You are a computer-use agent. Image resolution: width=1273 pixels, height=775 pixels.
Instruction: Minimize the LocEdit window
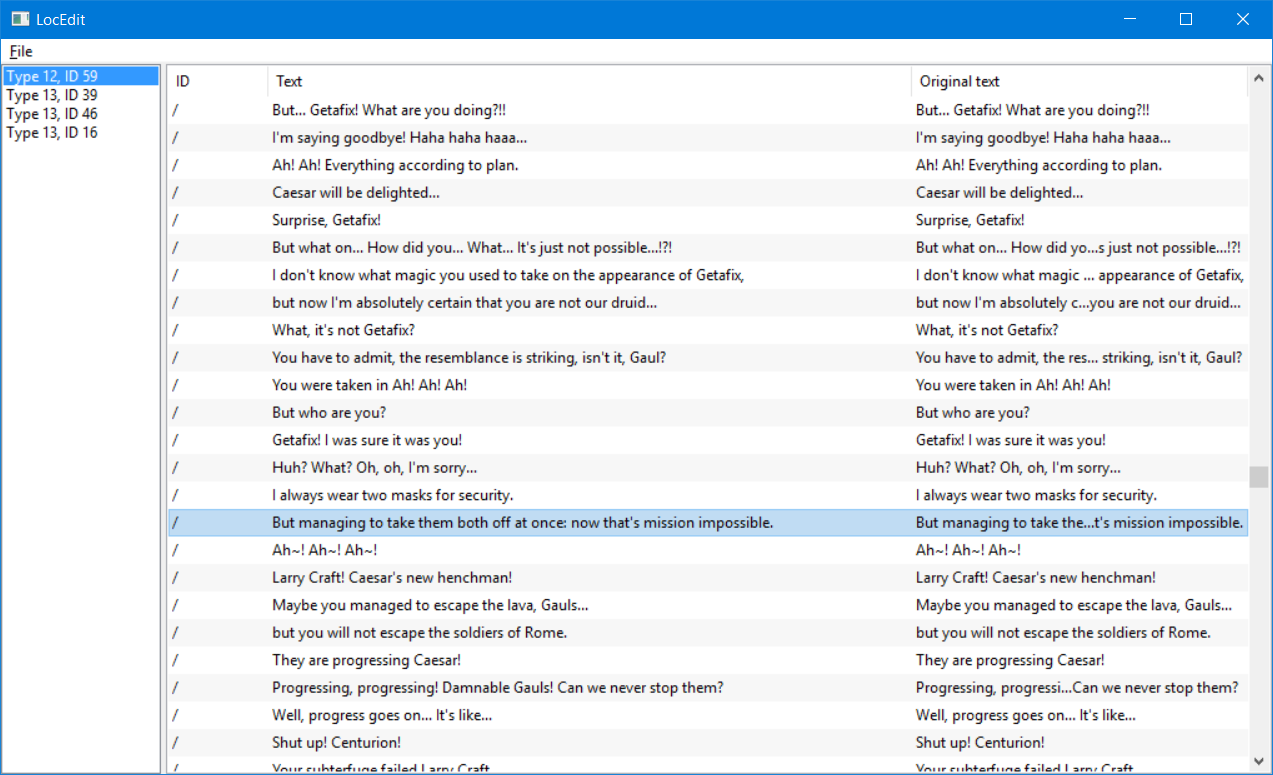(1130, 19)
